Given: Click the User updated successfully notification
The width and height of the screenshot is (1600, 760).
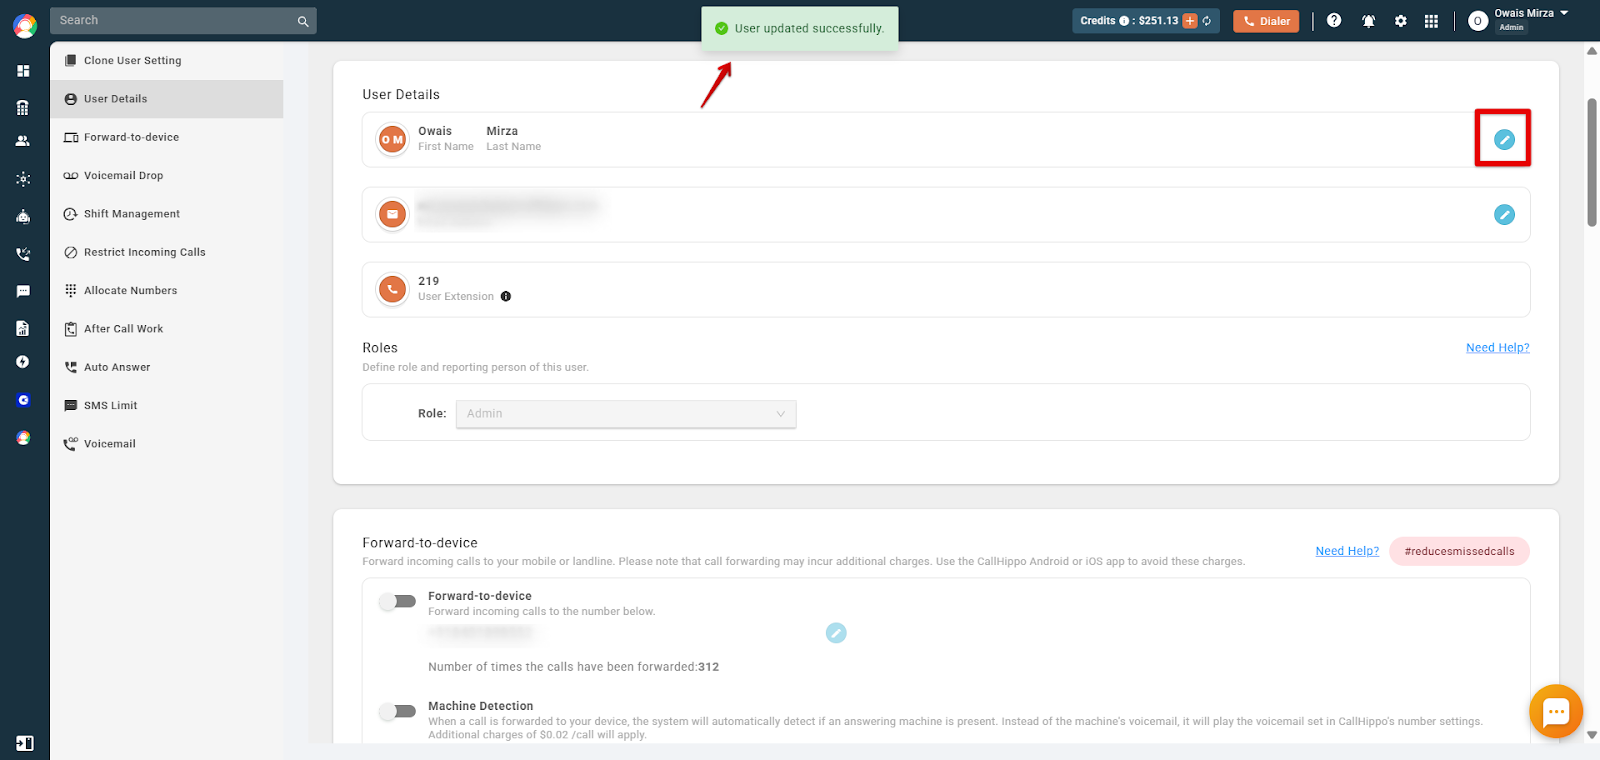Looking at the screenshot, I should coord(800,28).
